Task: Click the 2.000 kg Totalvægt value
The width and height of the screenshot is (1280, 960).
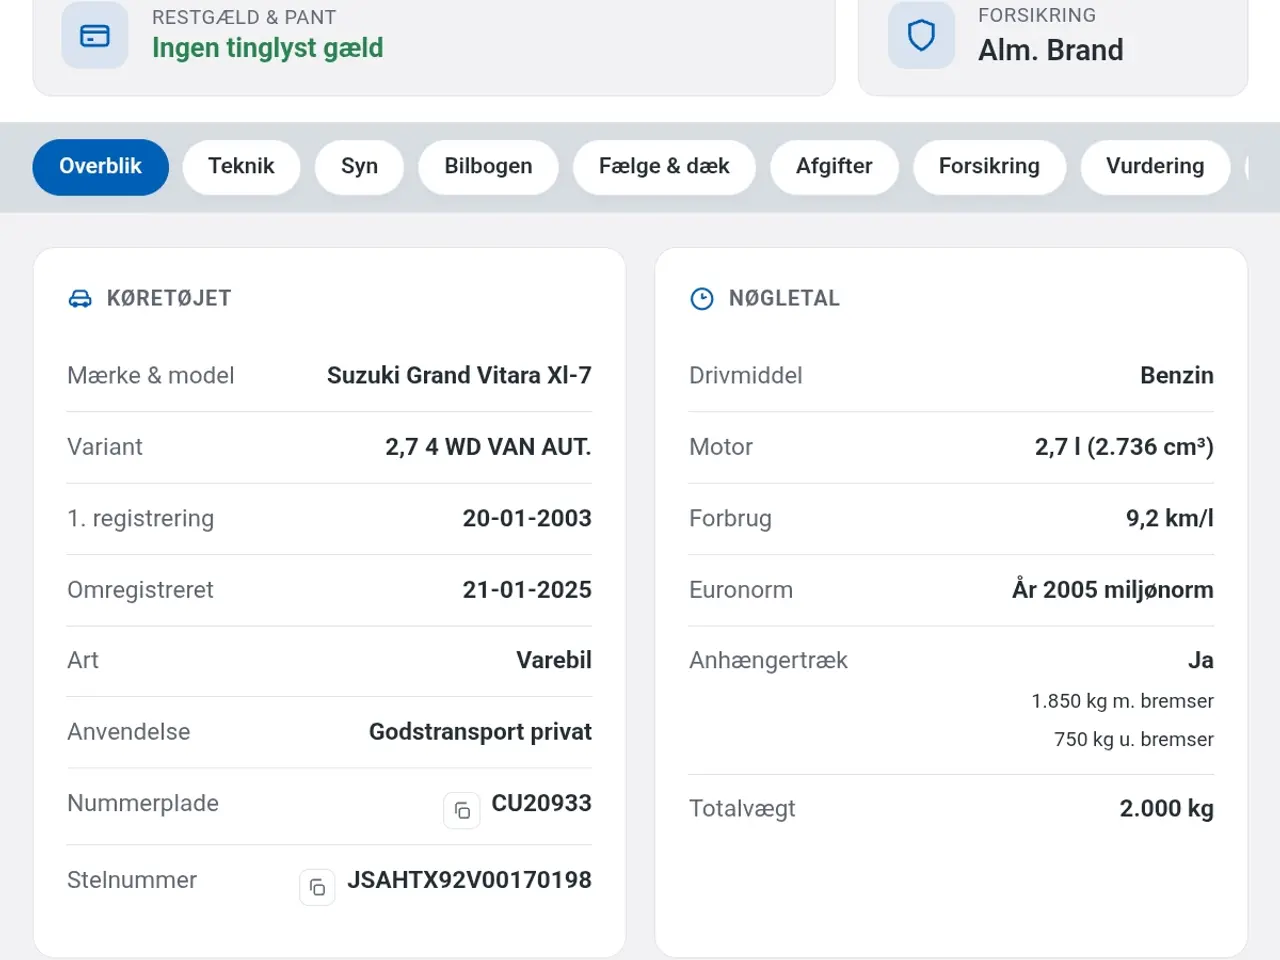Action: tap(1166, 809)
